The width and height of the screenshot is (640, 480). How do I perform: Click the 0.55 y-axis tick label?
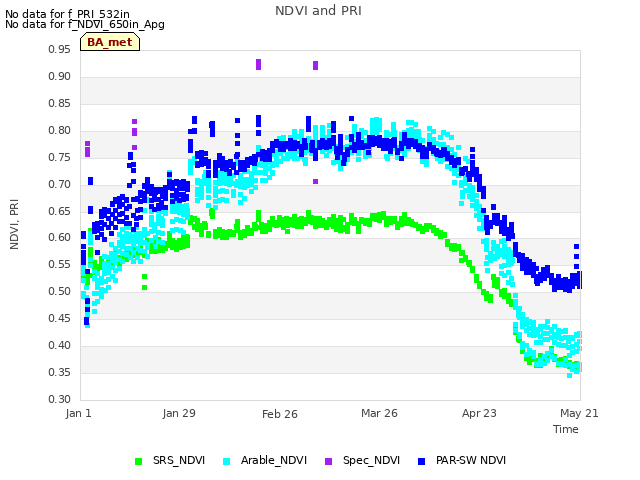point(60,264)
